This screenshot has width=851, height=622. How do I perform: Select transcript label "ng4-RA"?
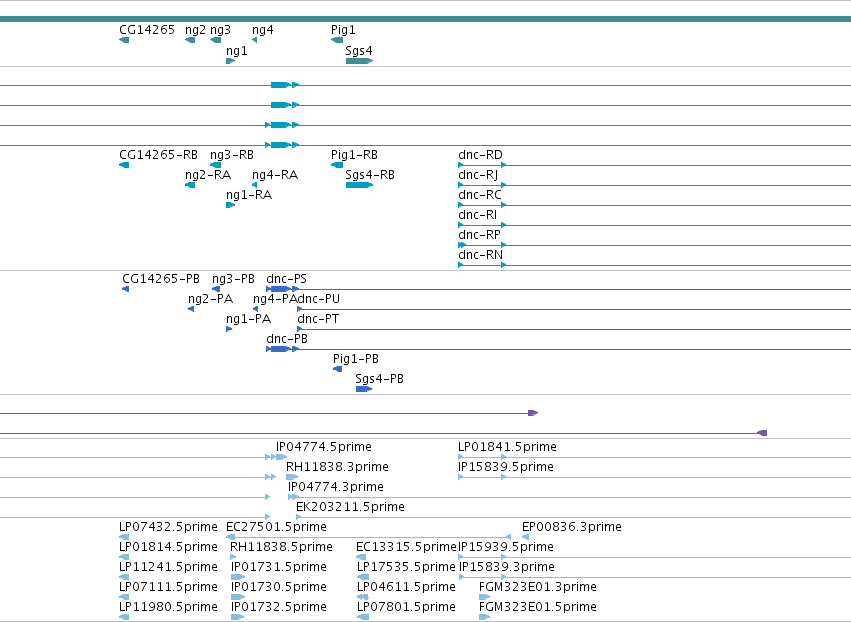coord(275,175)
